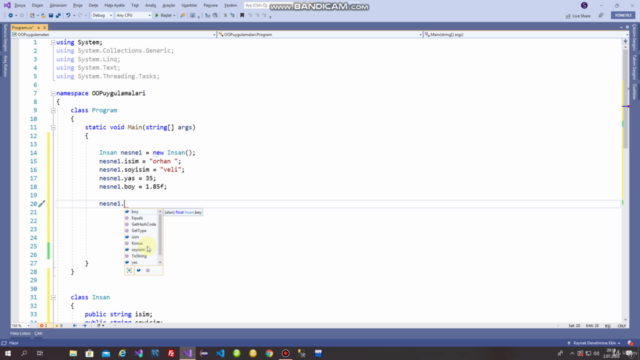Click the Save All toolbar icon
Viewport: 640px width, 360px height.
58,16
